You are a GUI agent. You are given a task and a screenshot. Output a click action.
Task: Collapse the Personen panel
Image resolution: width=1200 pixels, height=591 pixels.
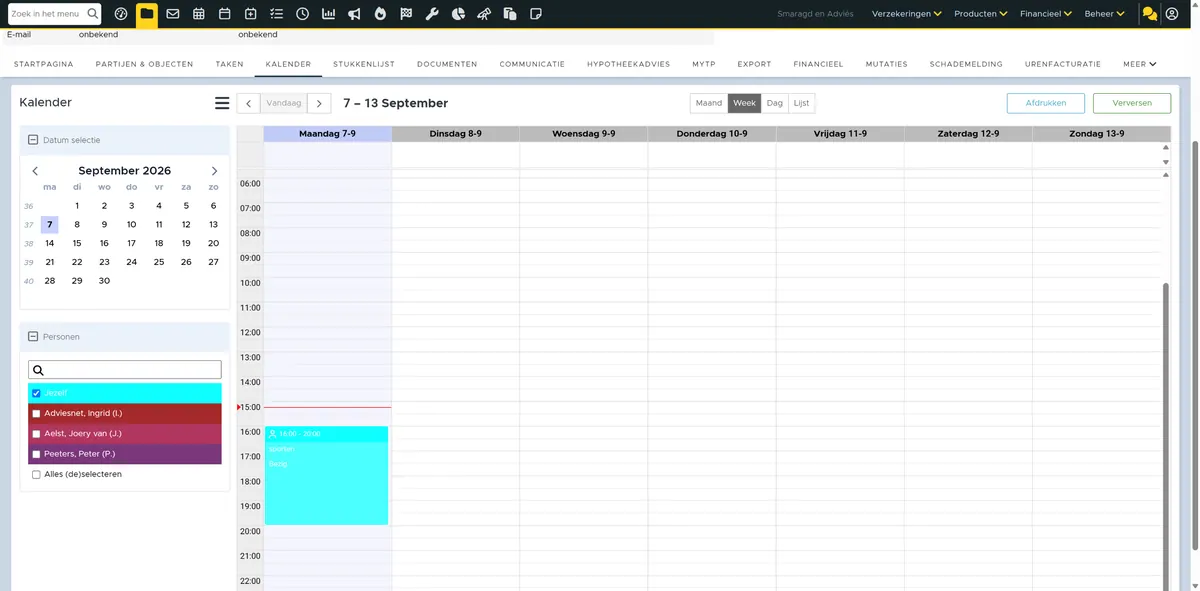(33, 337)
